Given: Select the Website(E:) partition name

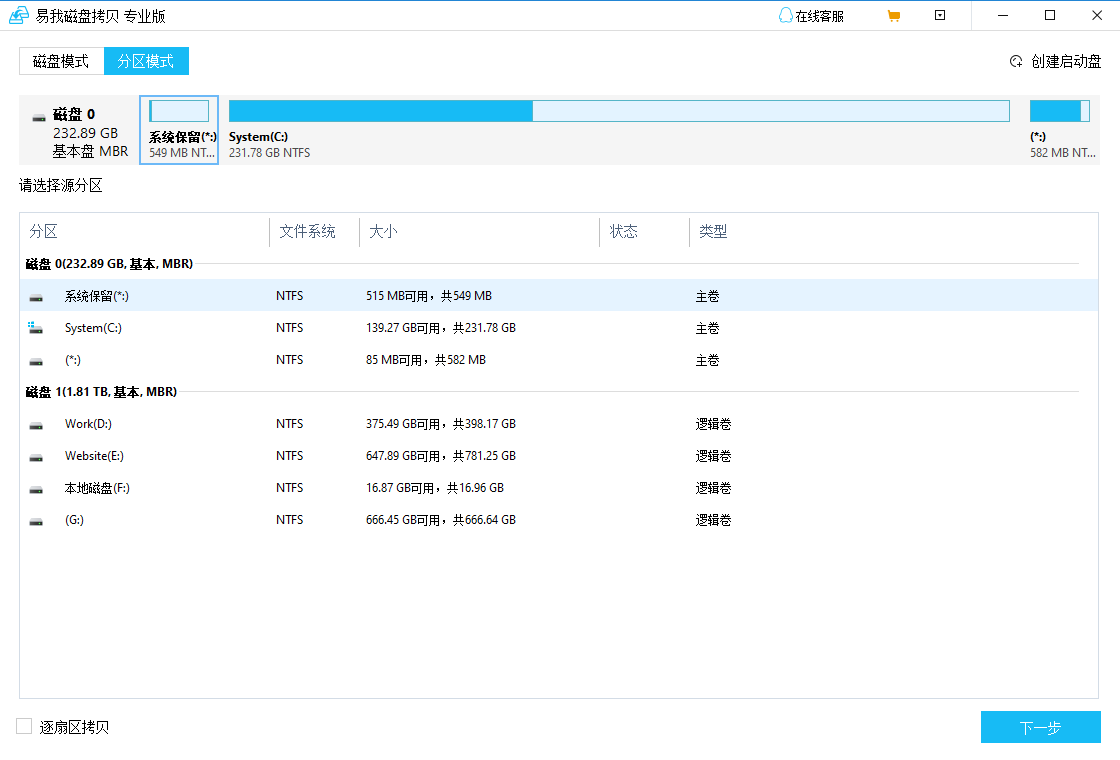Looking at the screenshot, I should pyautogui.click(x=94, y=456).
